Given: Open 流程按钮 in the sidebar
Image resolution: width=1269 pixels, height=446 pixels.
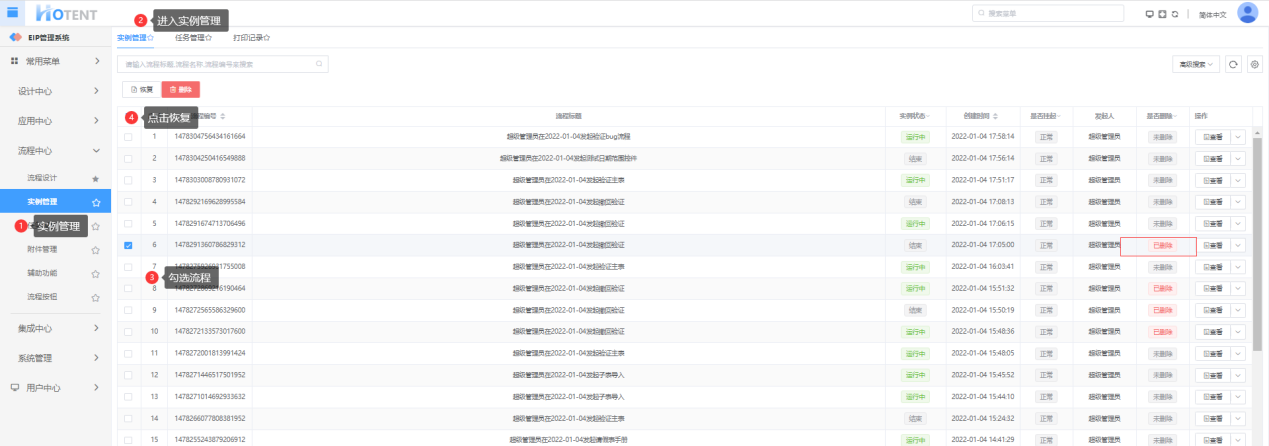Looking at the screenshot, I should [x=43, y=297].
